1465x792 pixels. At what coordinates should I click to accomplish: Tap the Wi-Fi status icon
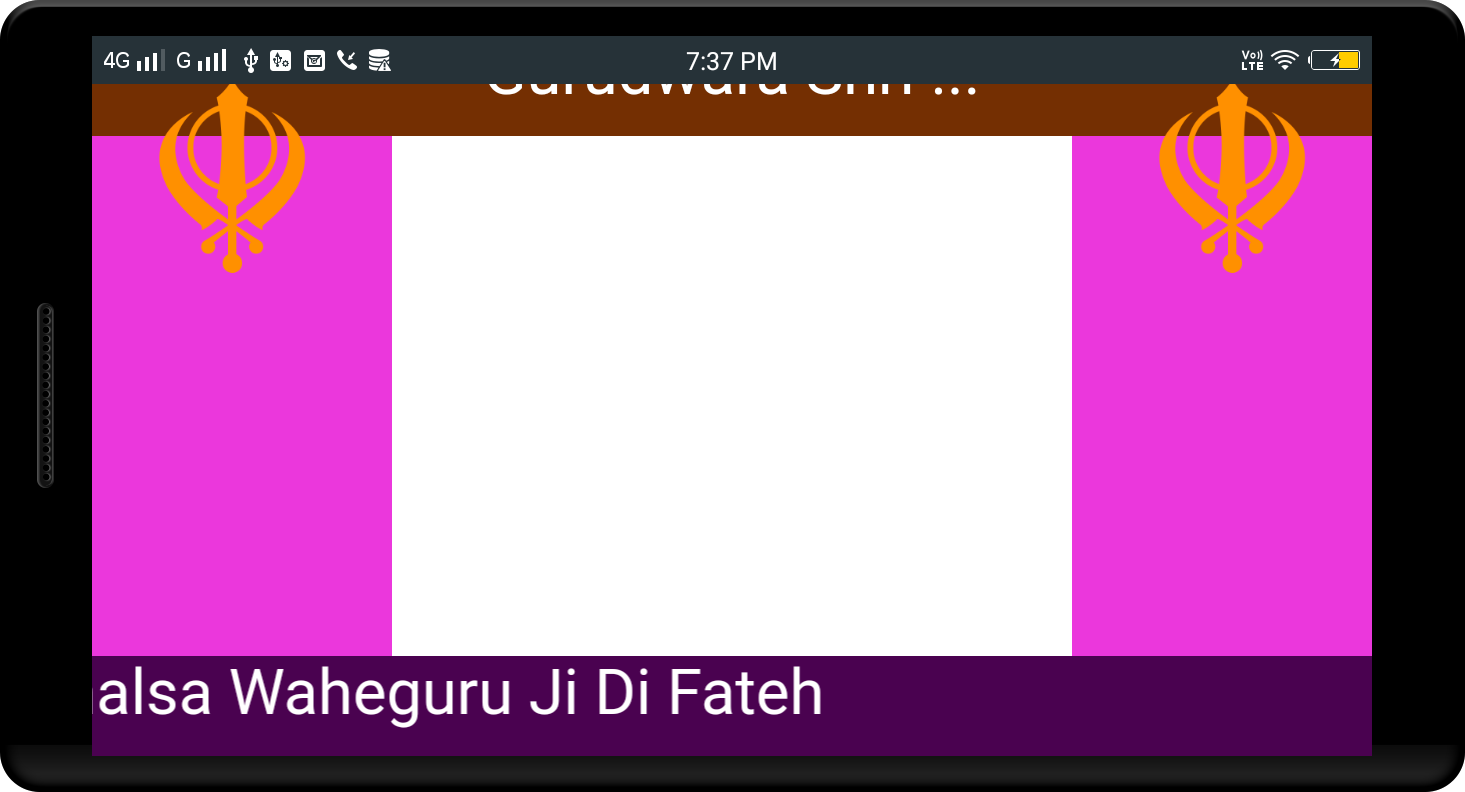point(1285,61)
